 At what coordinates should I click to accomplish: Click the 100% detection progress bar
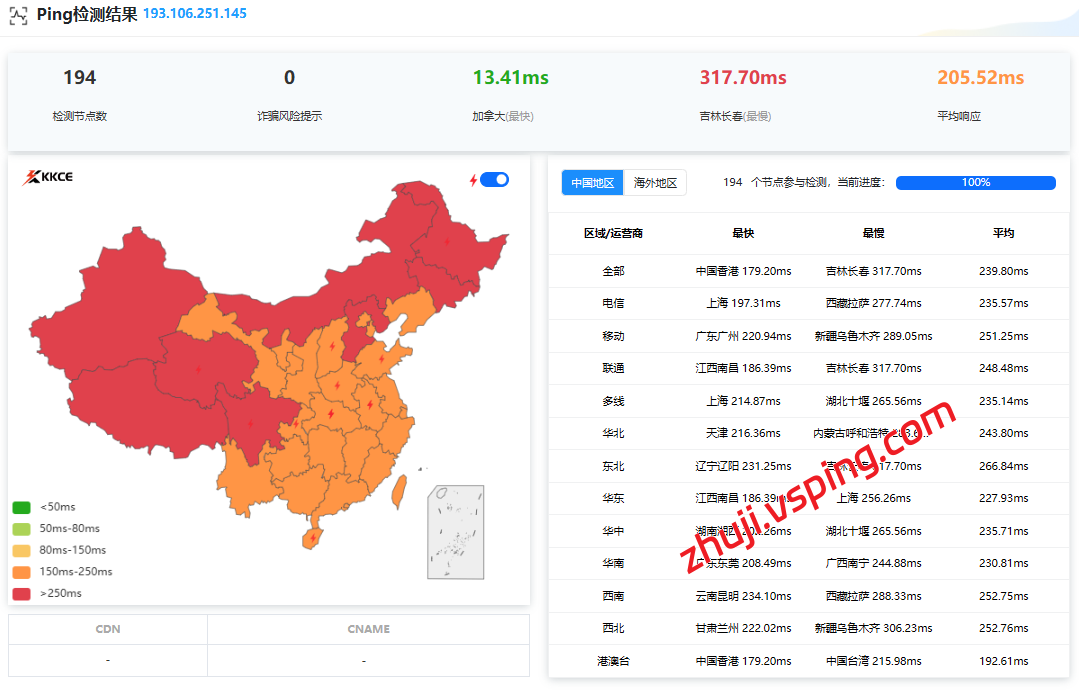(x=975, y=183)
